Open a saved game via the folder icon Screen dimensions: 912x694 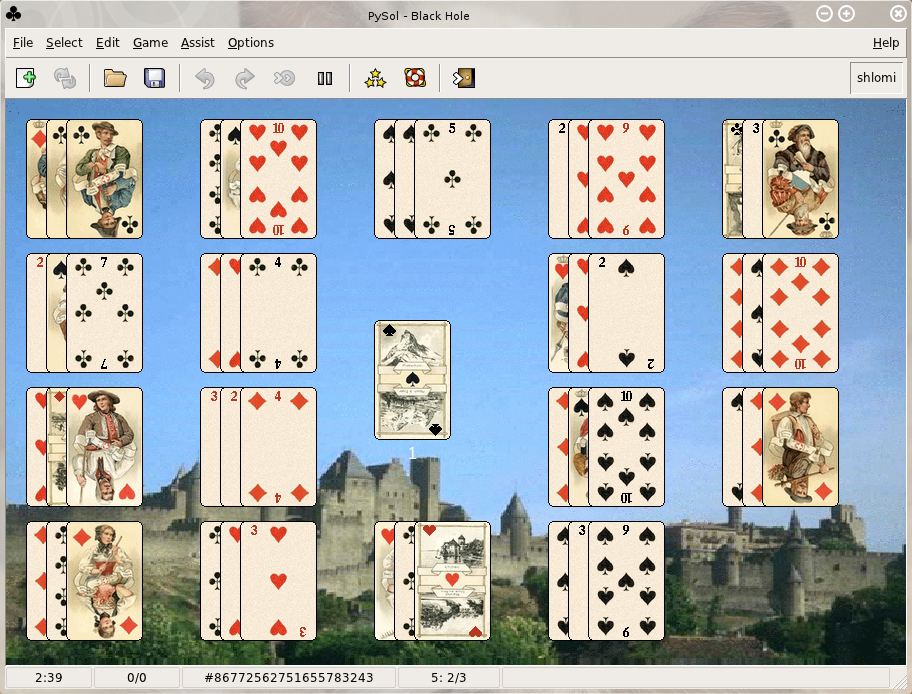pos(115,78)
